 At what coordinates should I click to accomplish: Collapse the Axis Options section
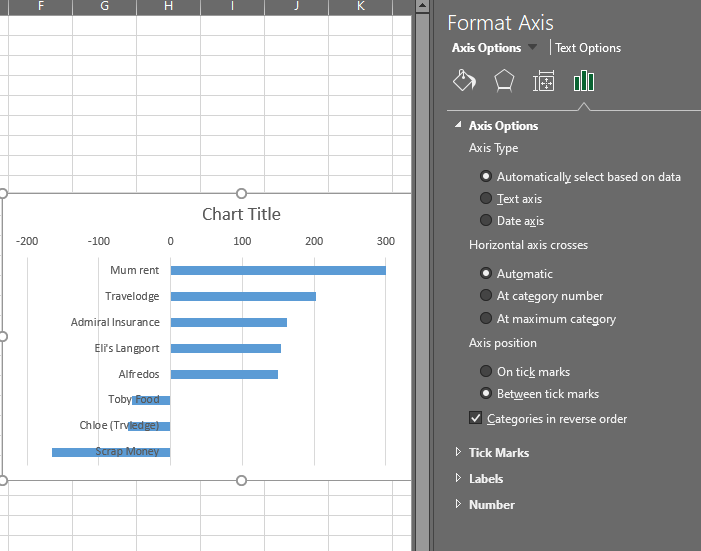tap(458, 125)
